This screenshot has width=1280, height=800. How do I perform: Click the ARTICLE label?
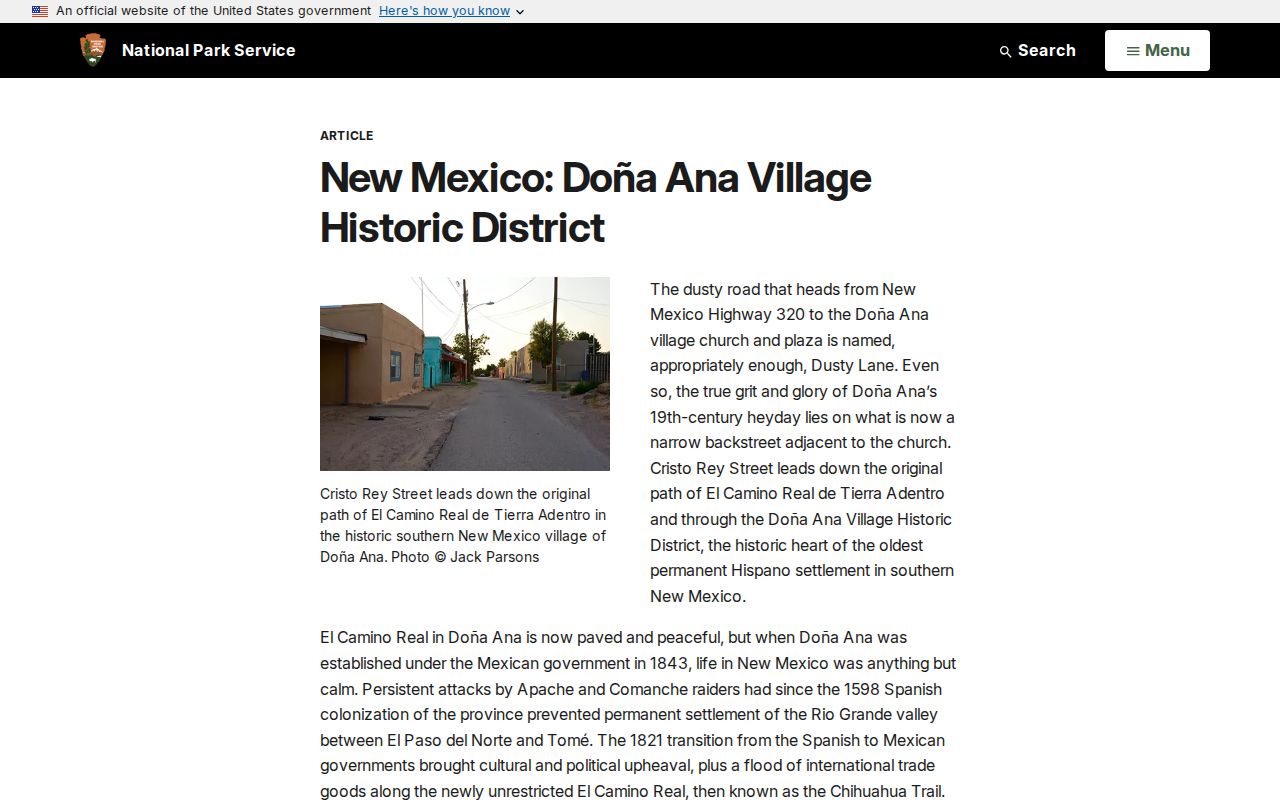[x=347, y=135]
